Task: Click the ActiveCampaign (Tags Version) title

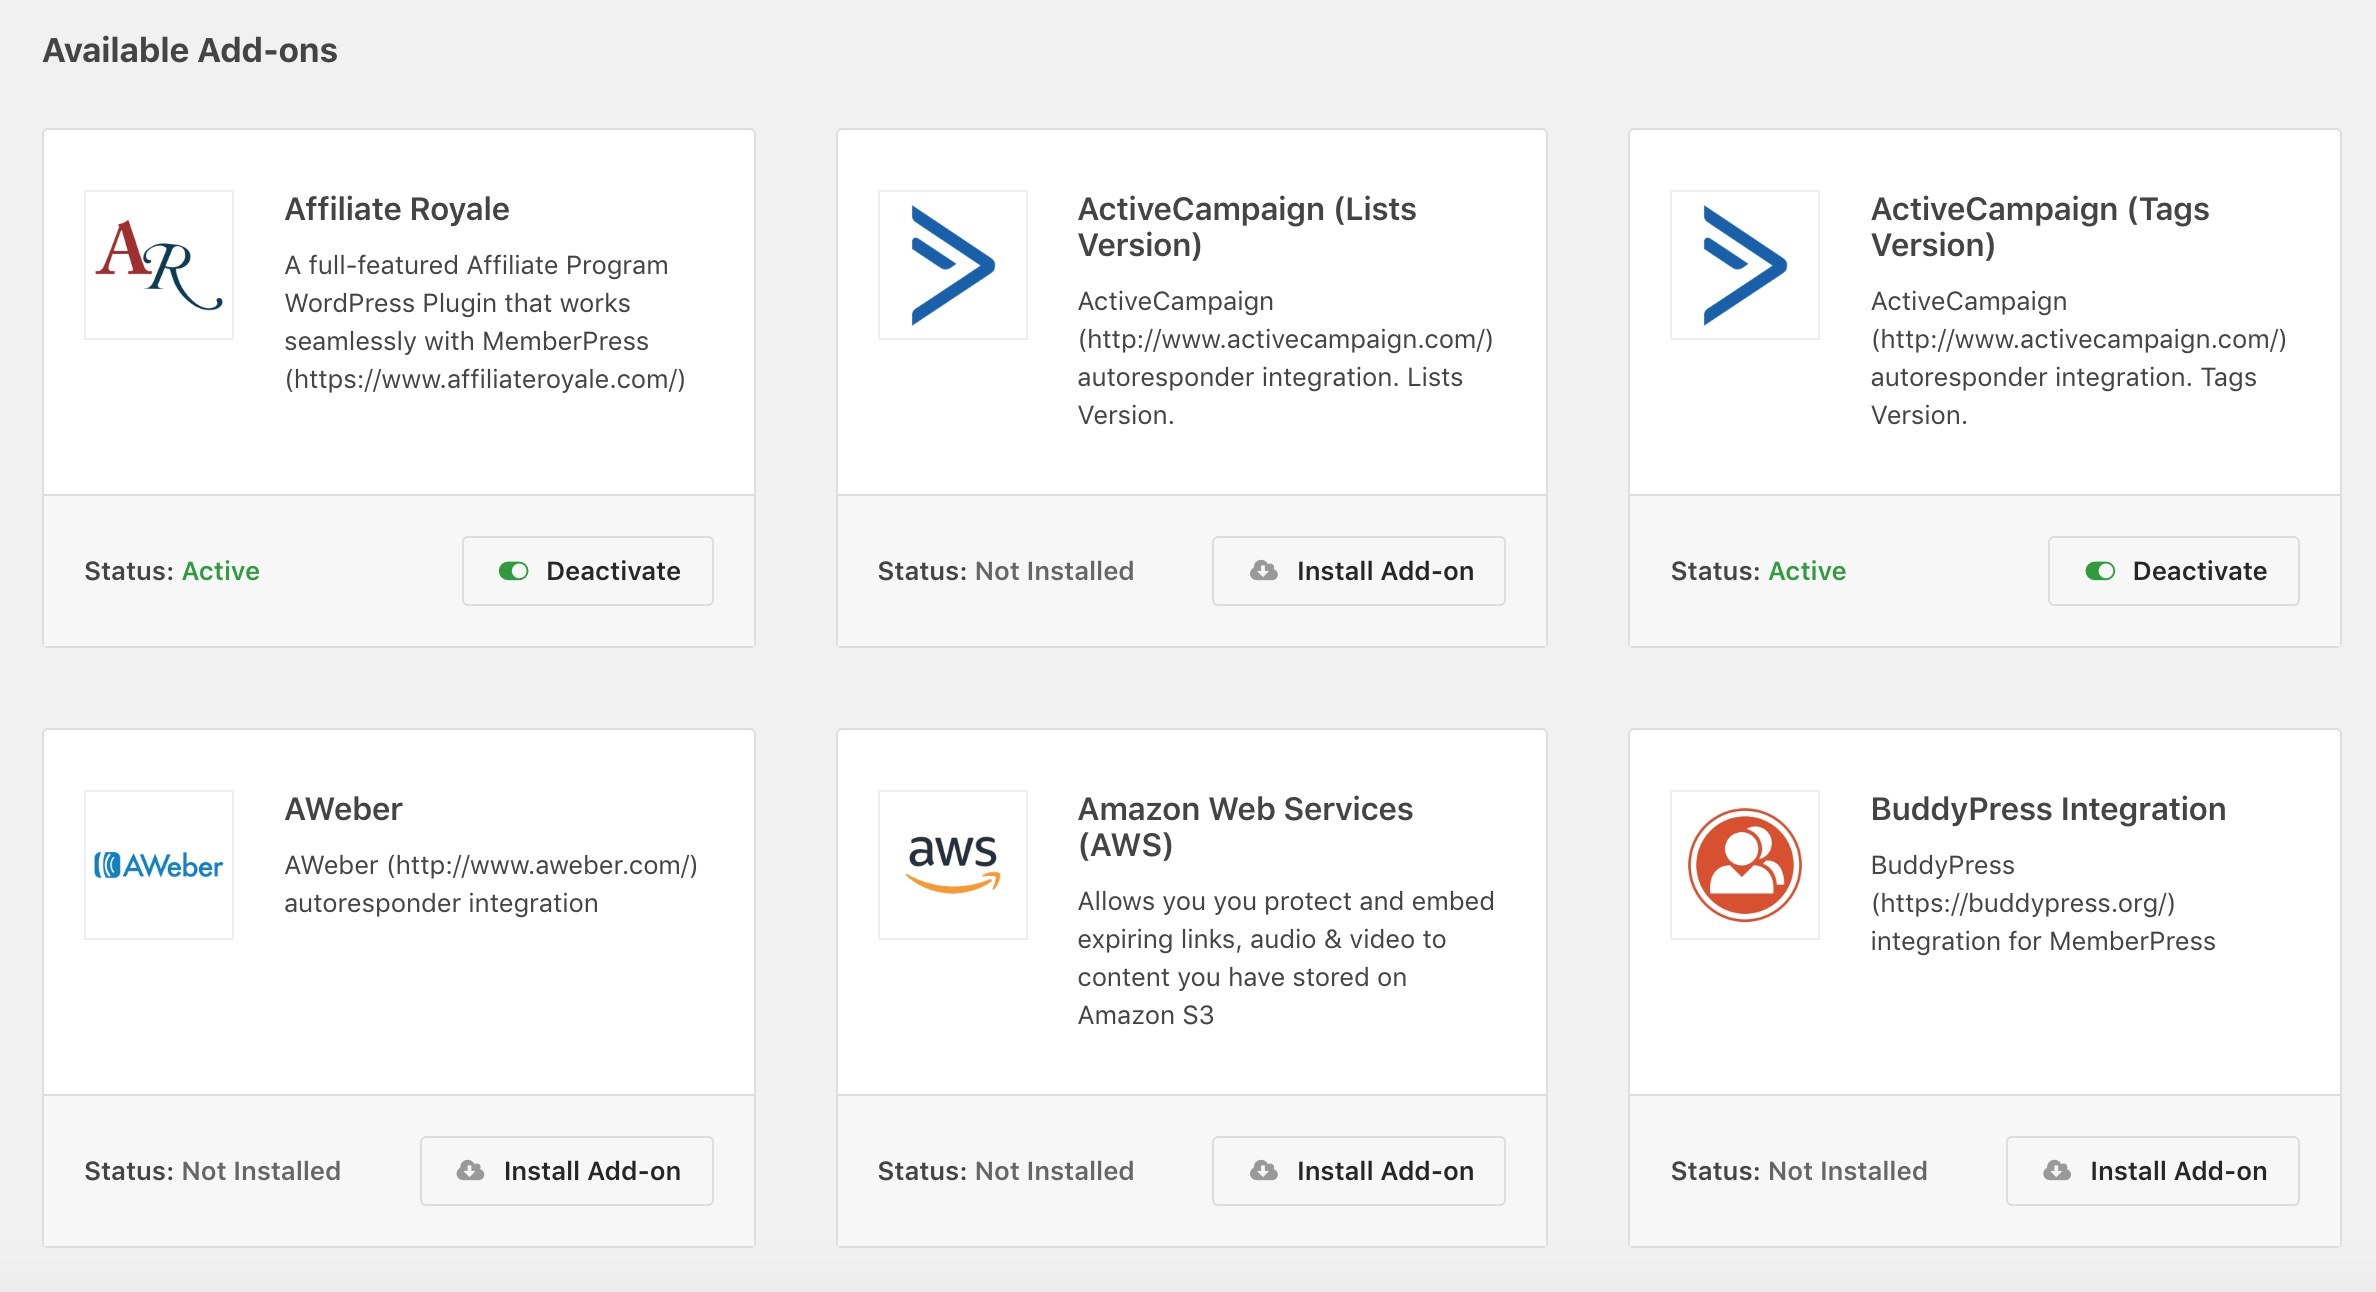Action: click(x=2040, y=227)
